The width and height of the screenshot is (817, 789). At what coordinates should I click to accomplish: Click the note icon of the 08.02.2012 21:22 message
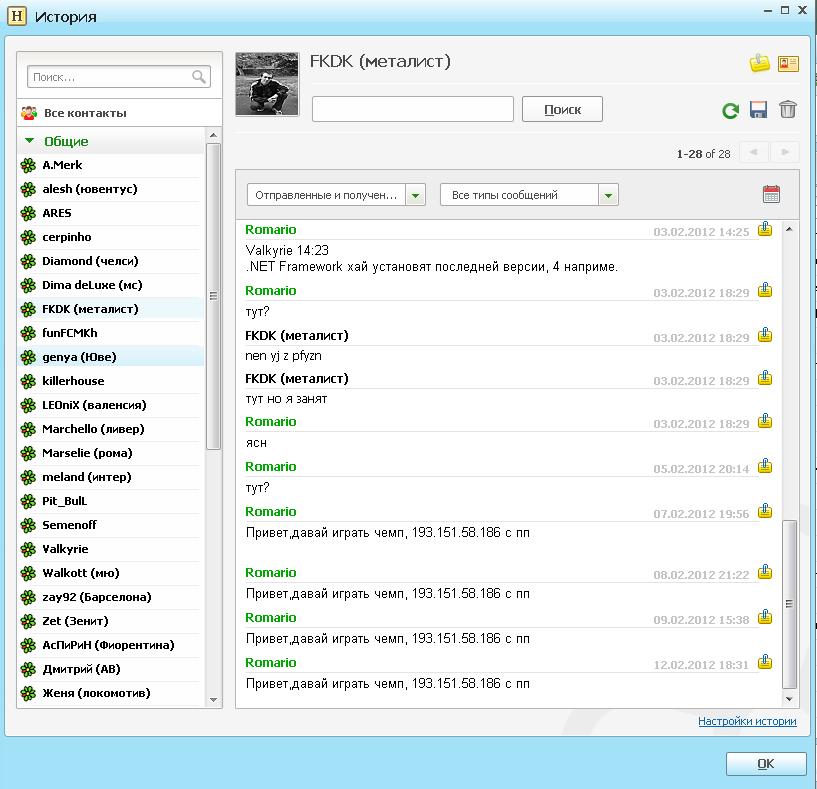pyautogui.click(x=765, y=572)
